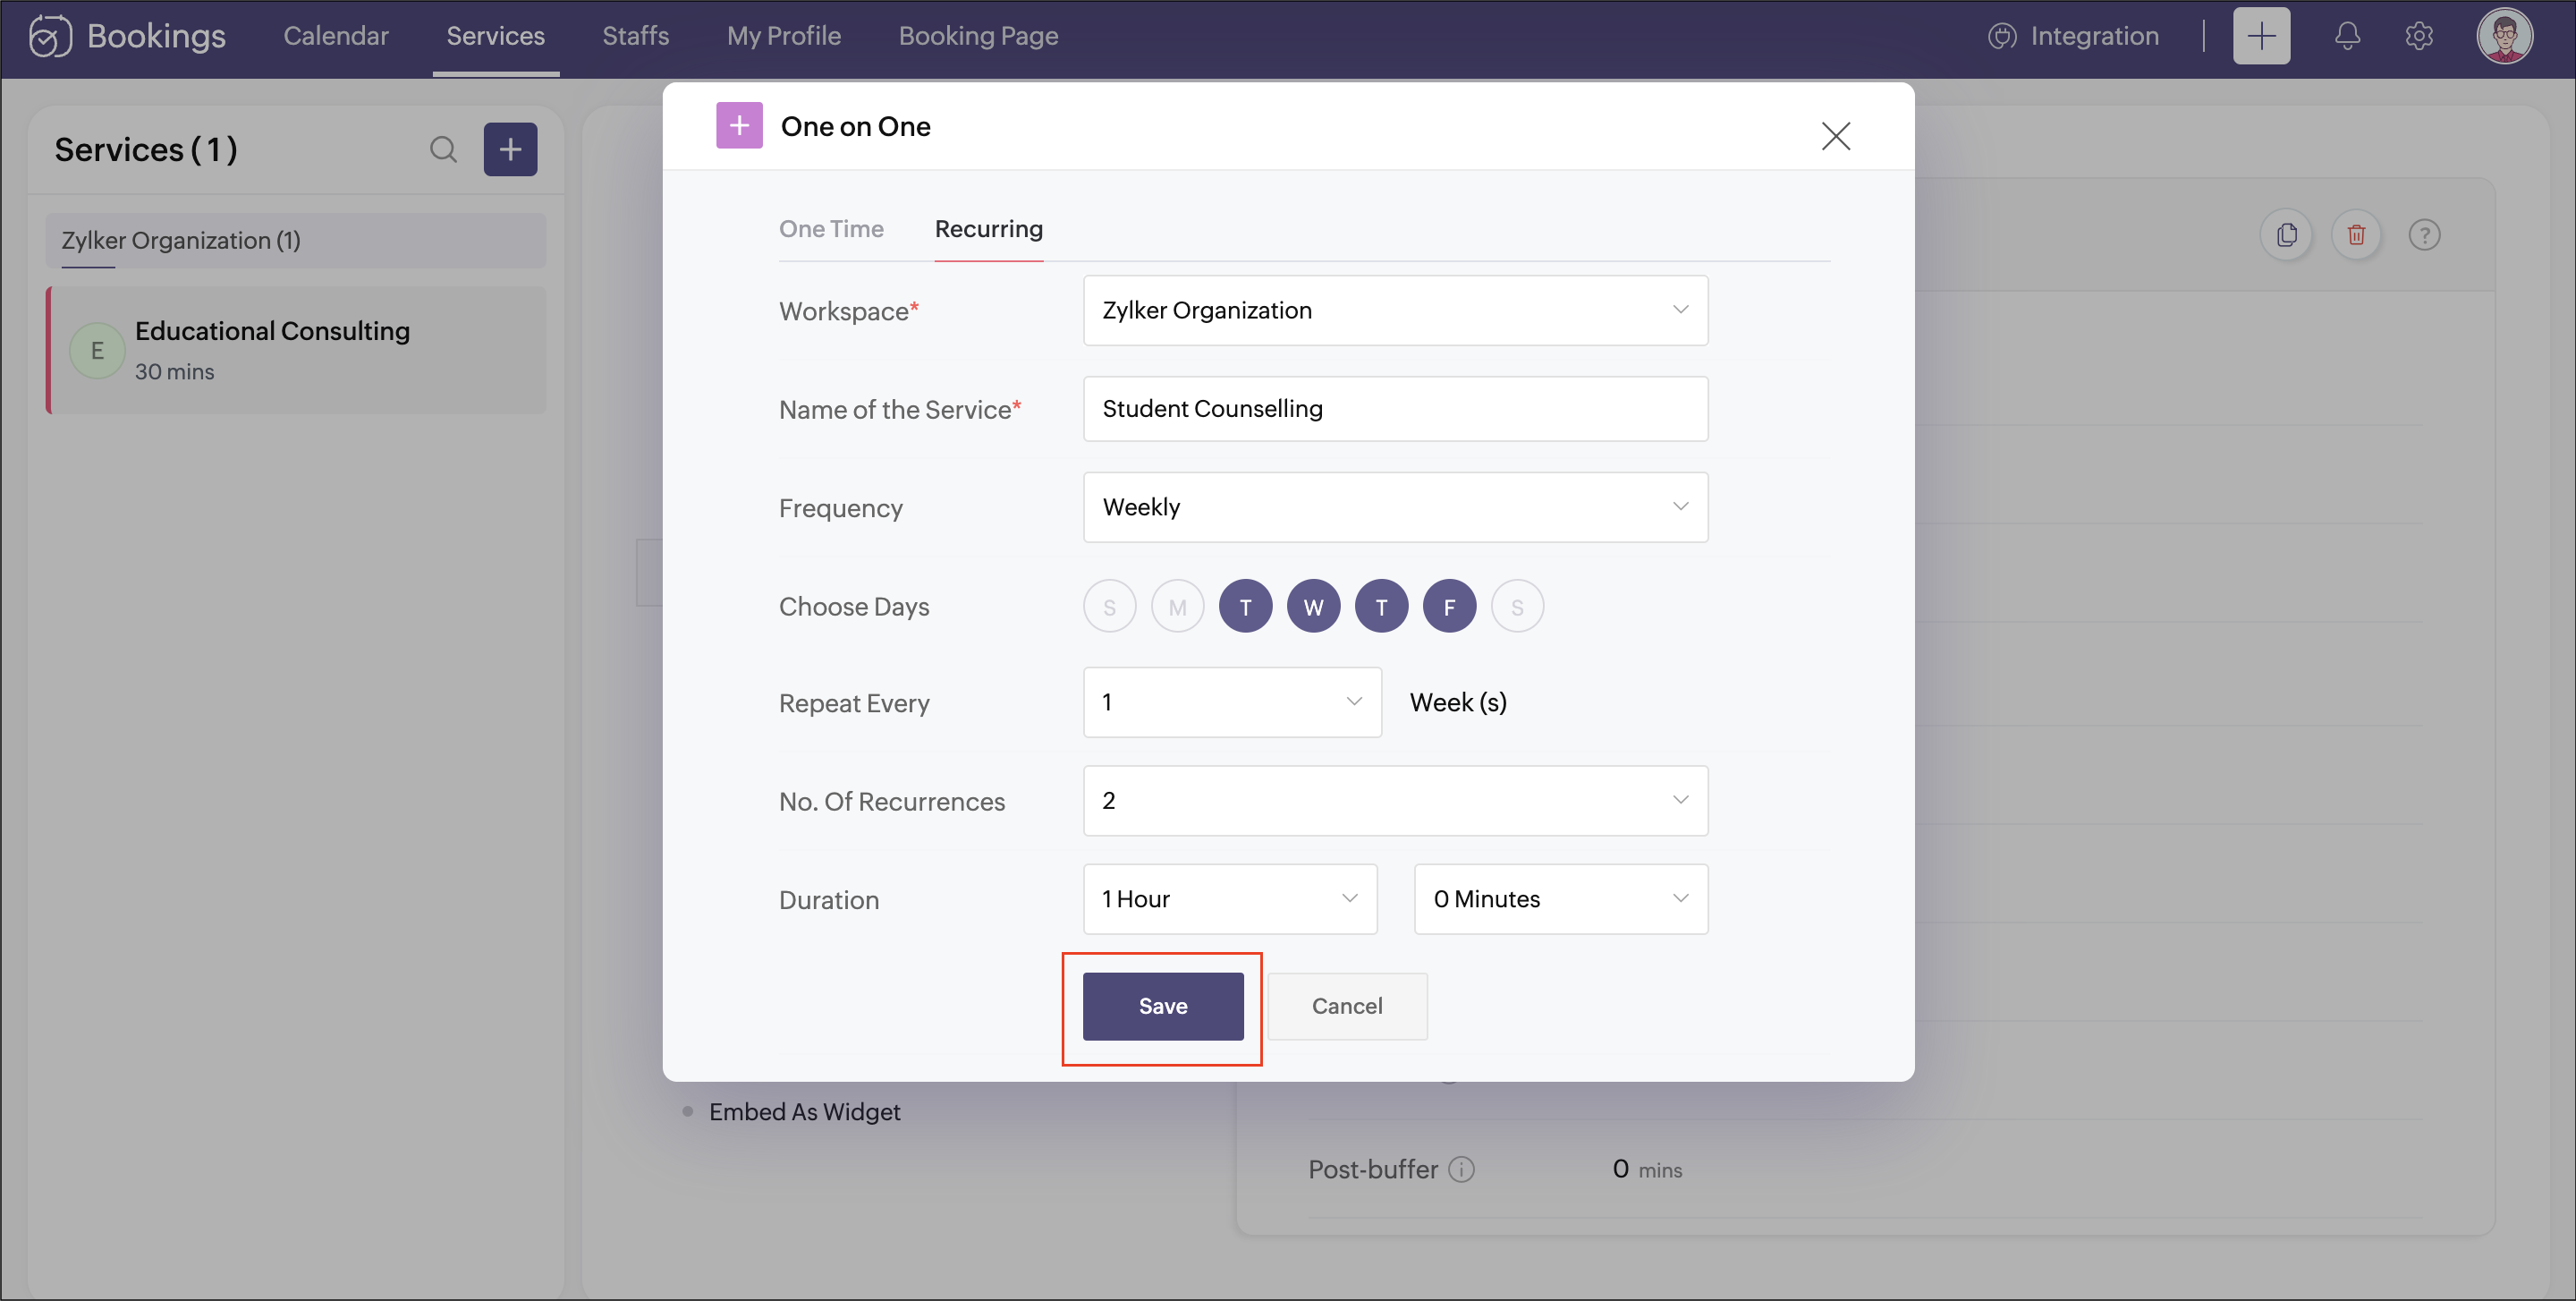This screenshot has width=2576, height=1301.
Task: Open the Booking Page tab
Action: pos(978,36)
